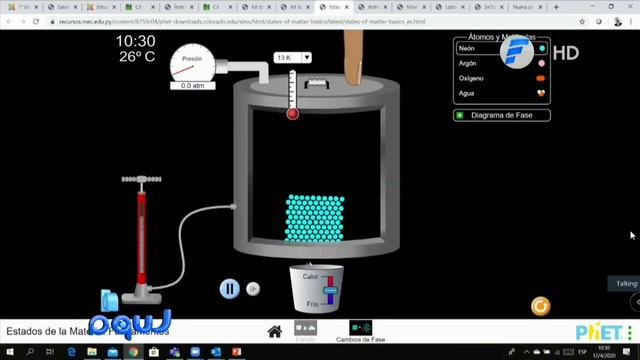Click the step-forward button beside pause
Image resolution: width=640 pixels, height=360 pixels.
pyautogui.click(x=253, y=289)
